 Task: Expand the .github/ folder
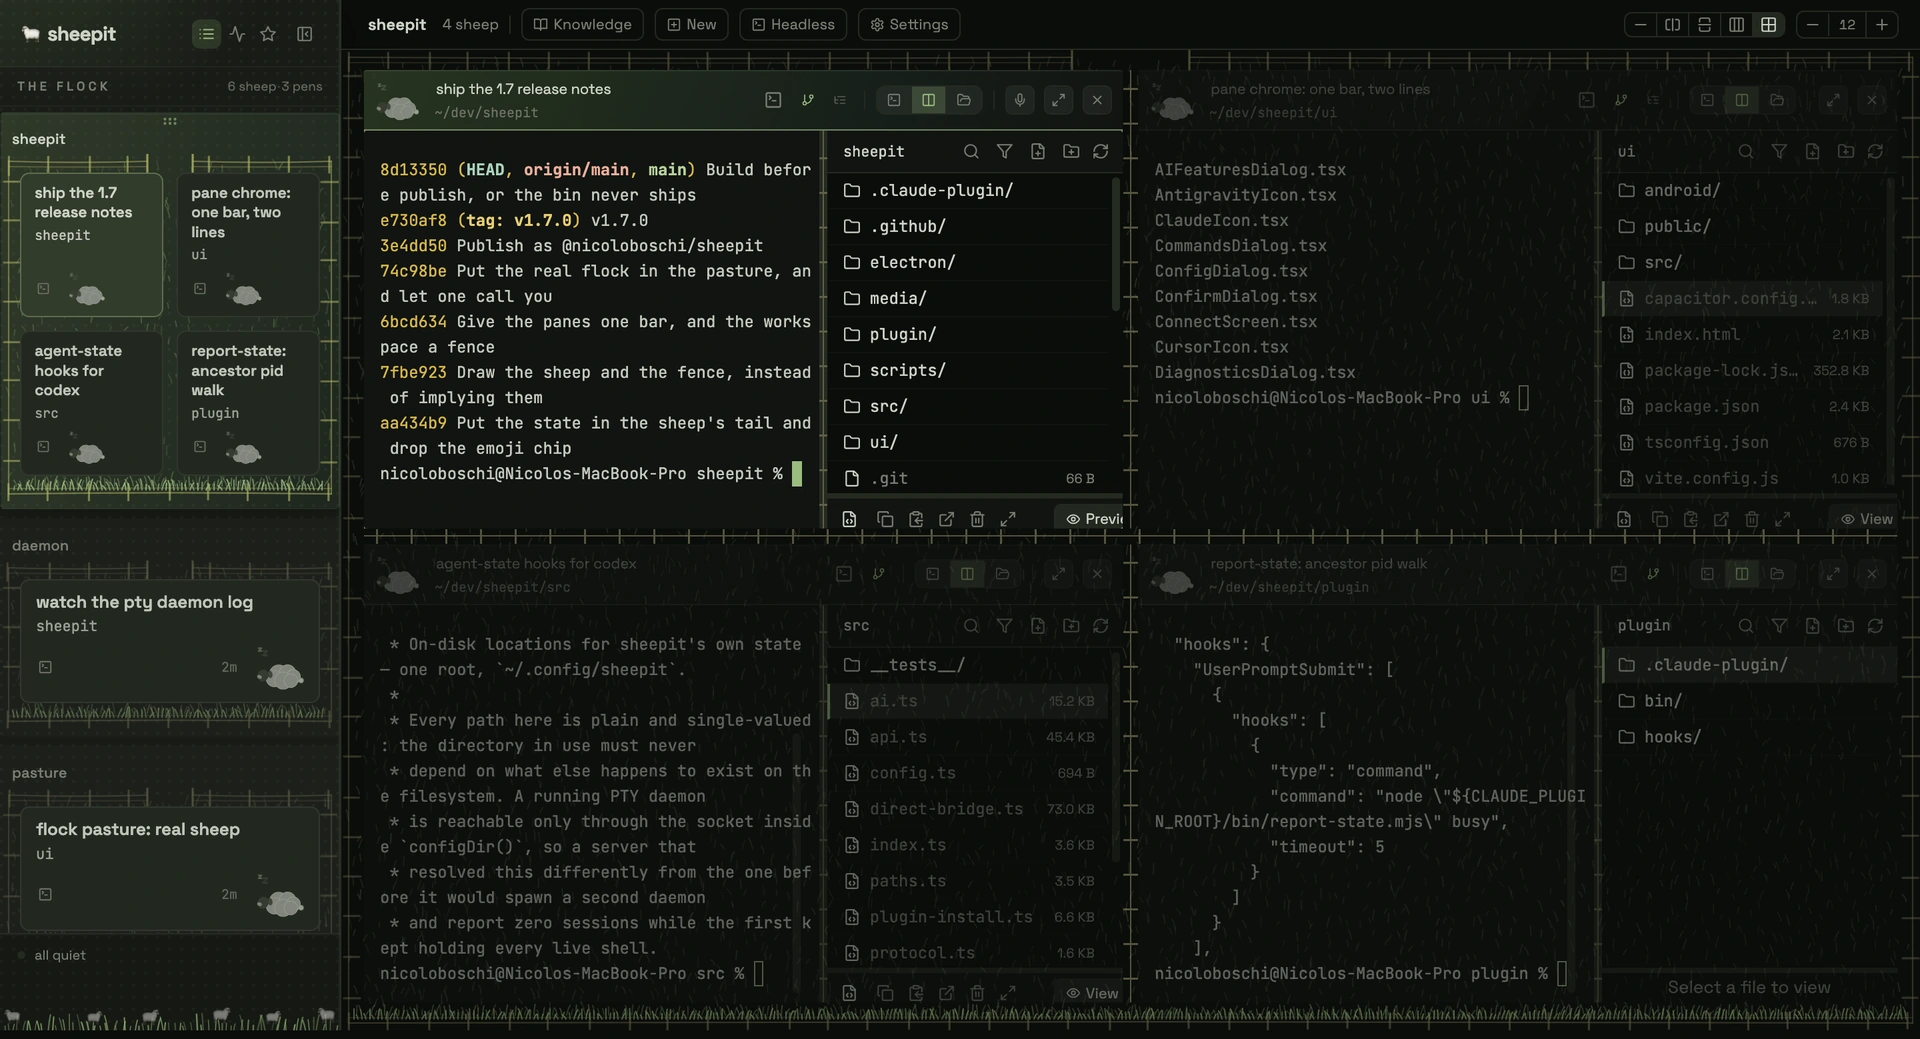(x=968, y=226)
